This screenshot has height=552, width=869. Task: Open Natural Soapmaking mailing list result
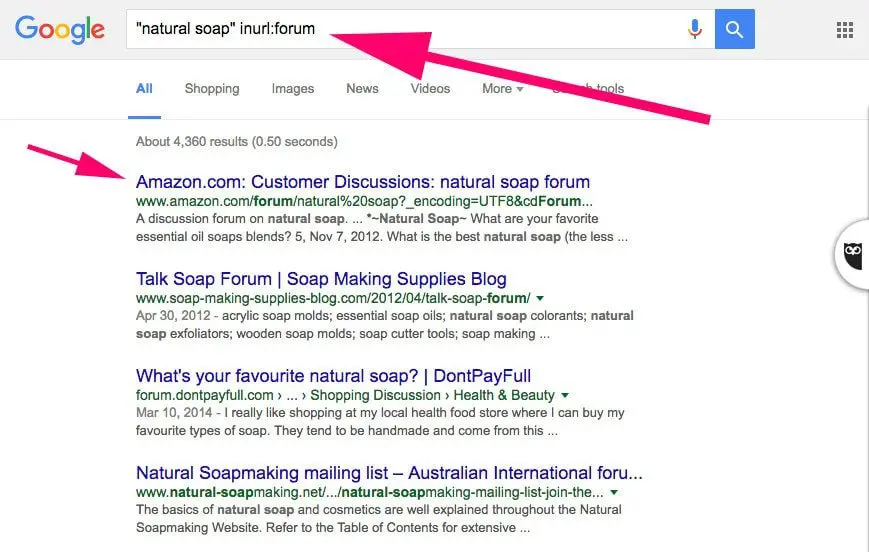pyautogui.click(x=389, y=473)
